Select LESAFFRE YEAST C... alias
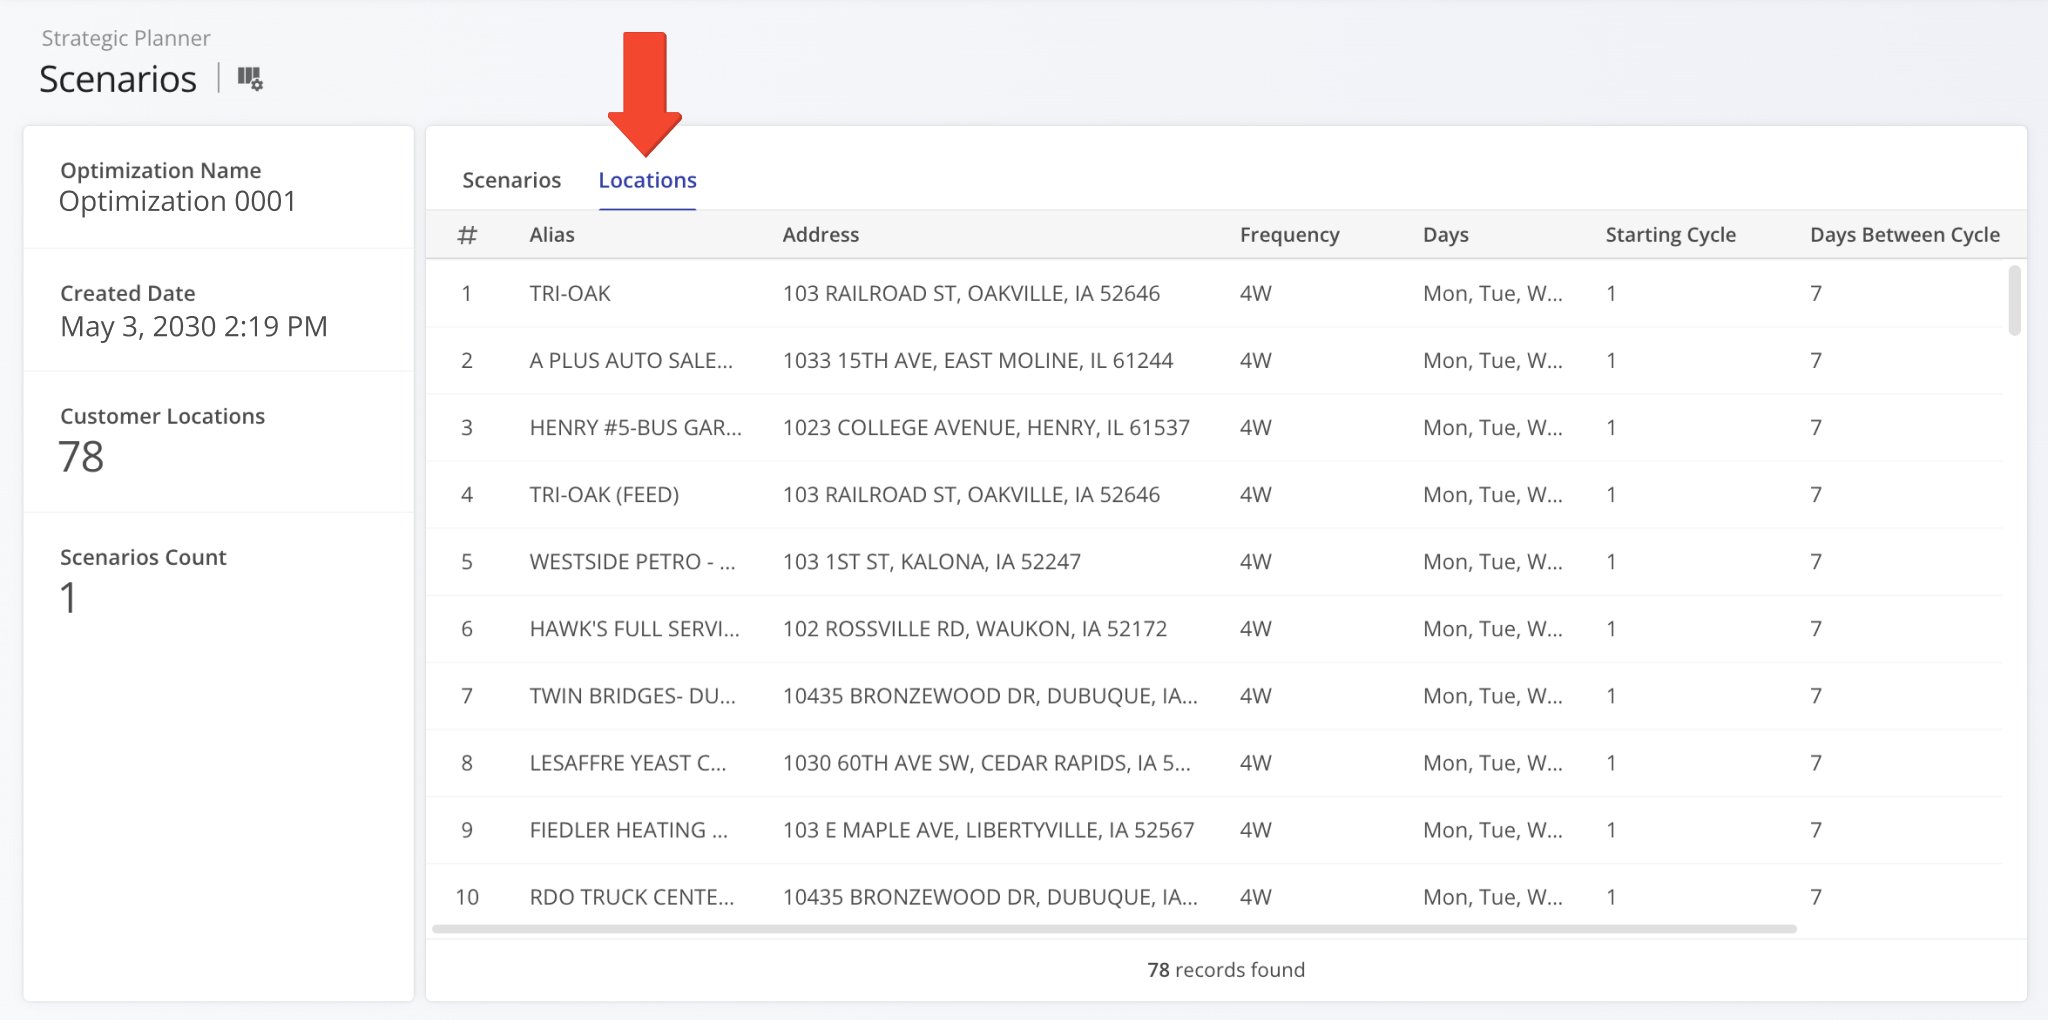The image size is (2048, 1020). 628,762
